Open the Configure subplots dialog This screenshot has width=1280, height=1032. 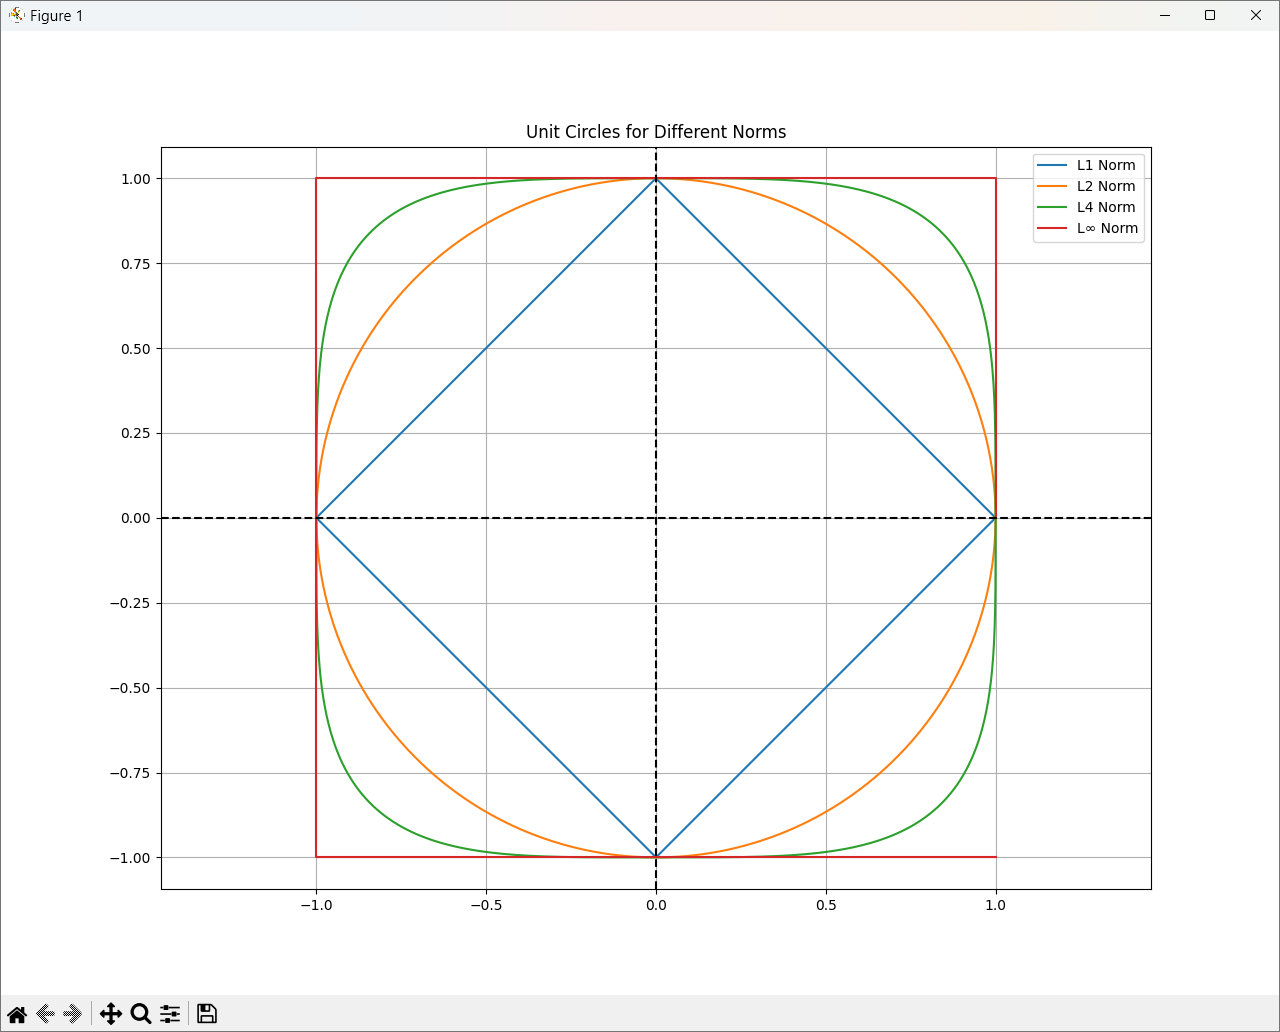pyautogui.click(x=170, y=1014)
